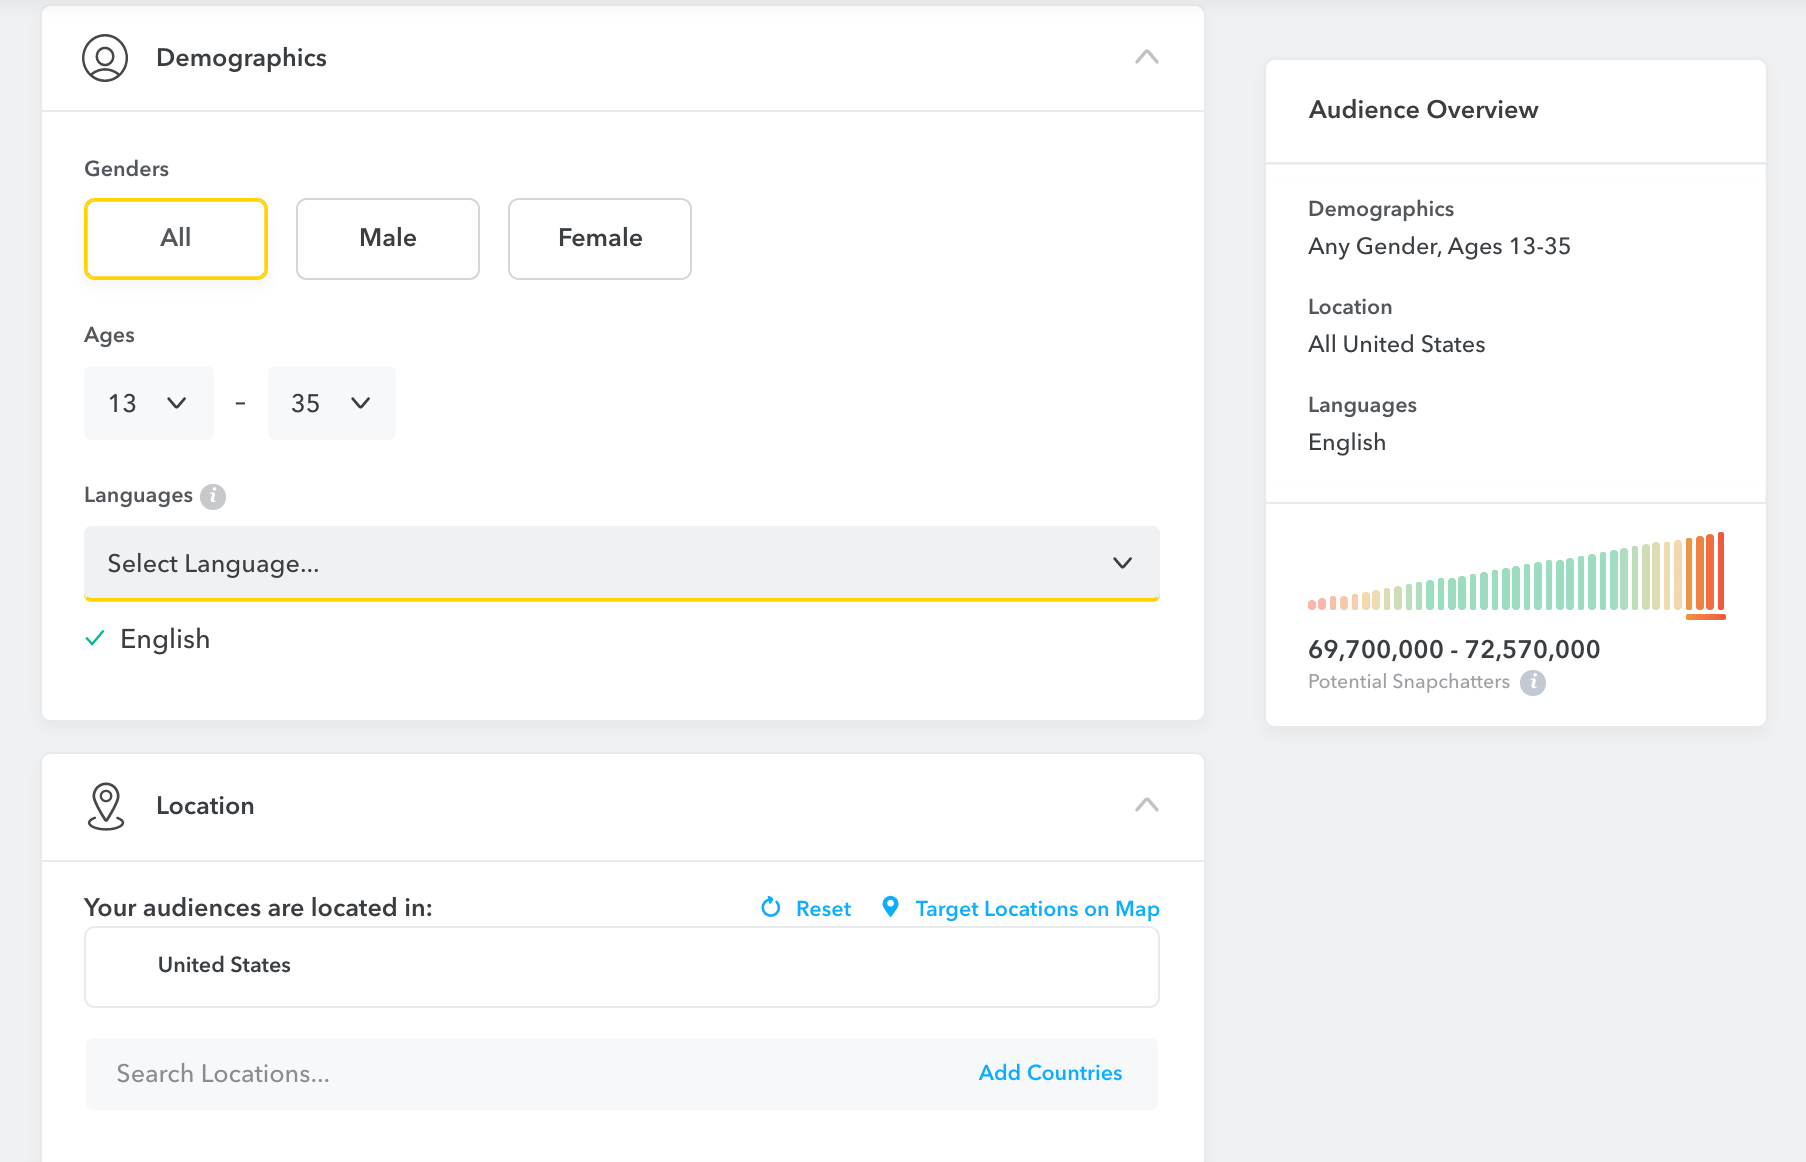Image resolution: width=1806 pixels, height=1162 pixels.
Task: Click the Demographics profile icon
Action: pos(105,58)
